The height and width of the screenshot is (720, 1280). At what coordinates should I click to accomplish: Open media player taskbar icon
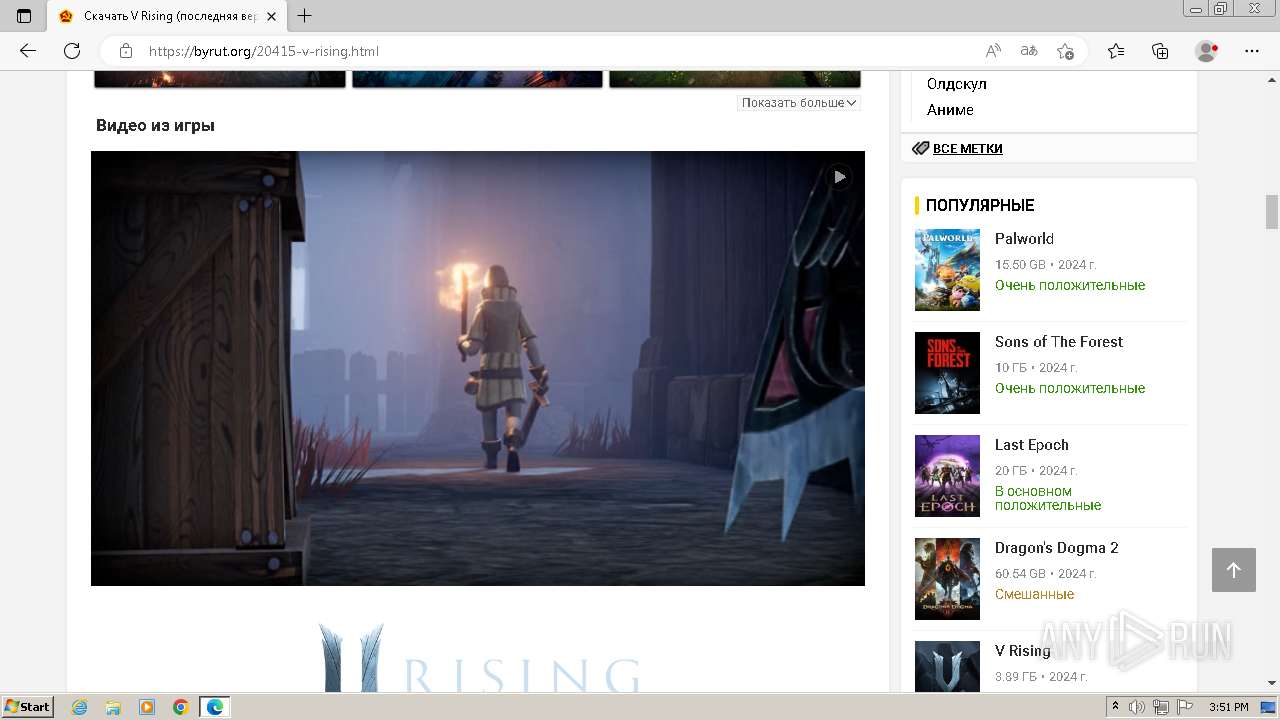tap(147, 707)
